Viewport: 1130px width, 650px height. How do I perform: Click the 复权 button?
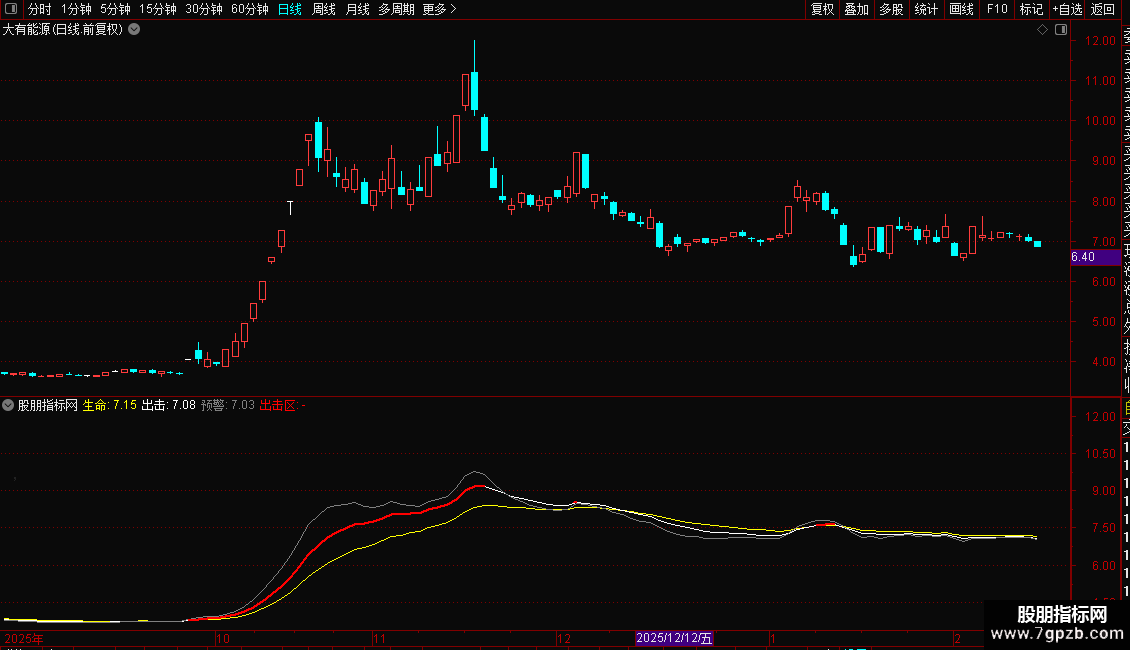click(x=822, y=9)
